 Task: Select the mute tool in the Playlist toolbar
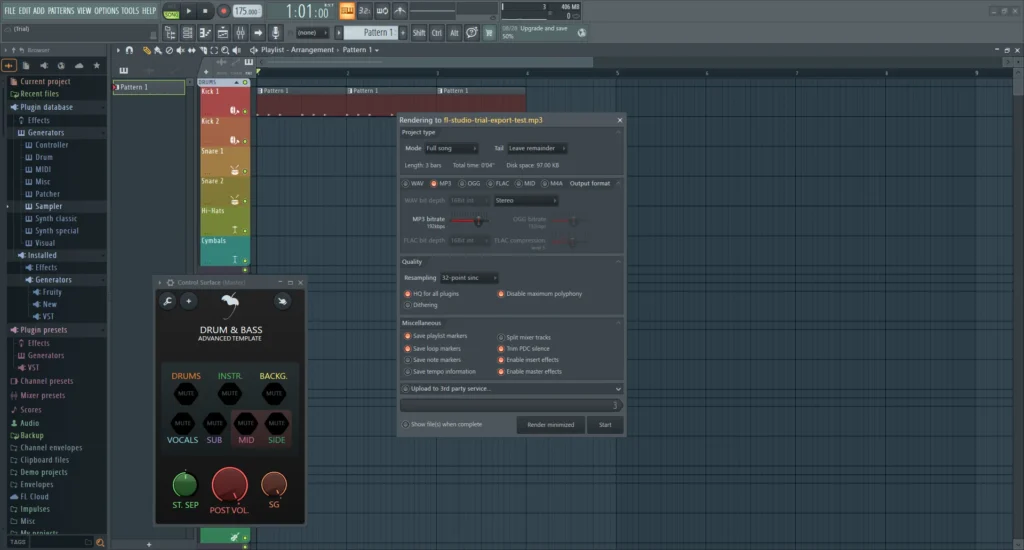pyautogui.click(x=180, y=50)
